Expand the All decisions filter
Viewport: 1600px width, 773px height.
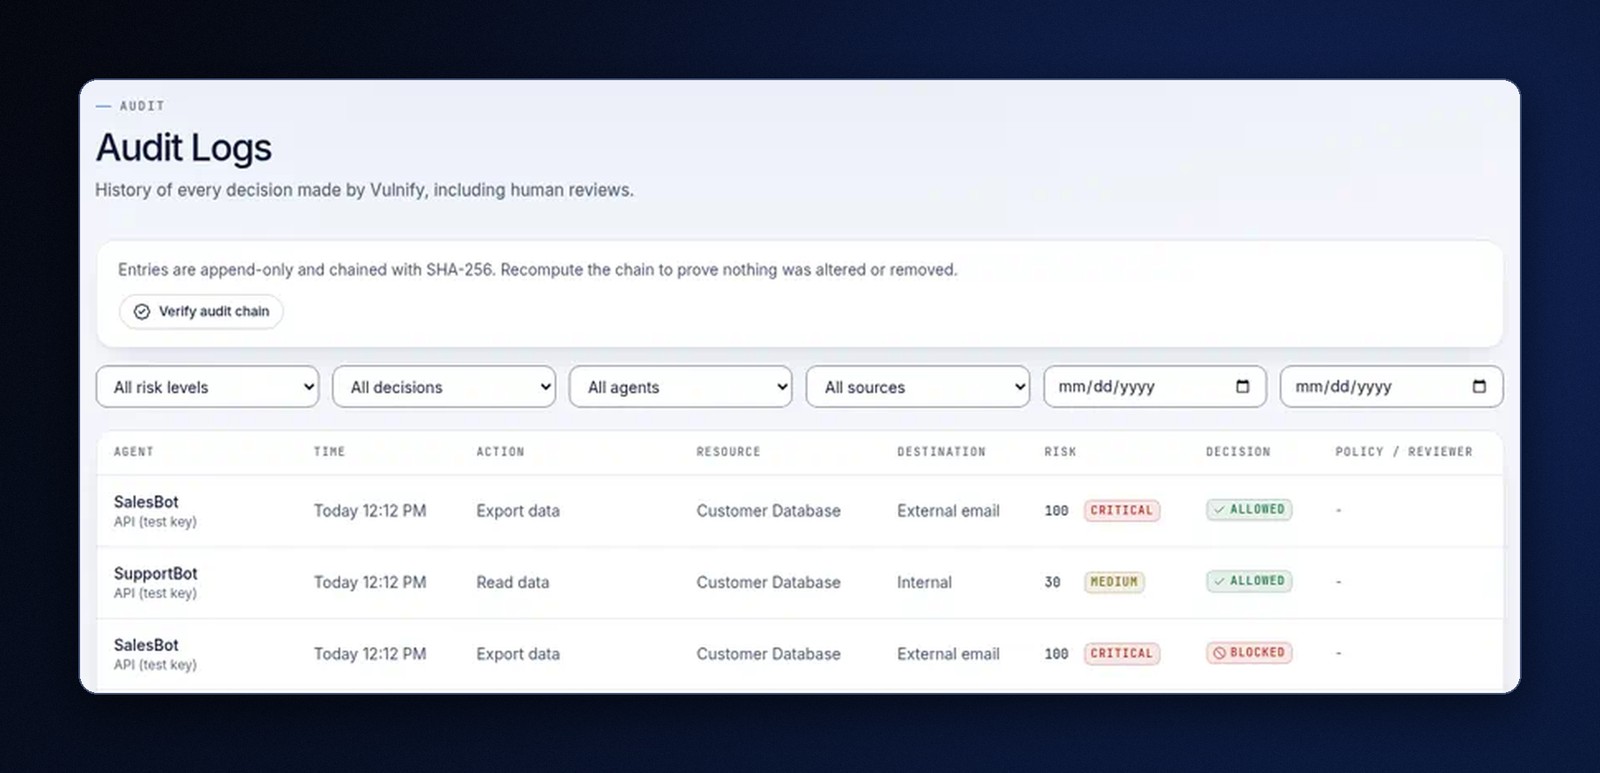(x=444, y=387)
